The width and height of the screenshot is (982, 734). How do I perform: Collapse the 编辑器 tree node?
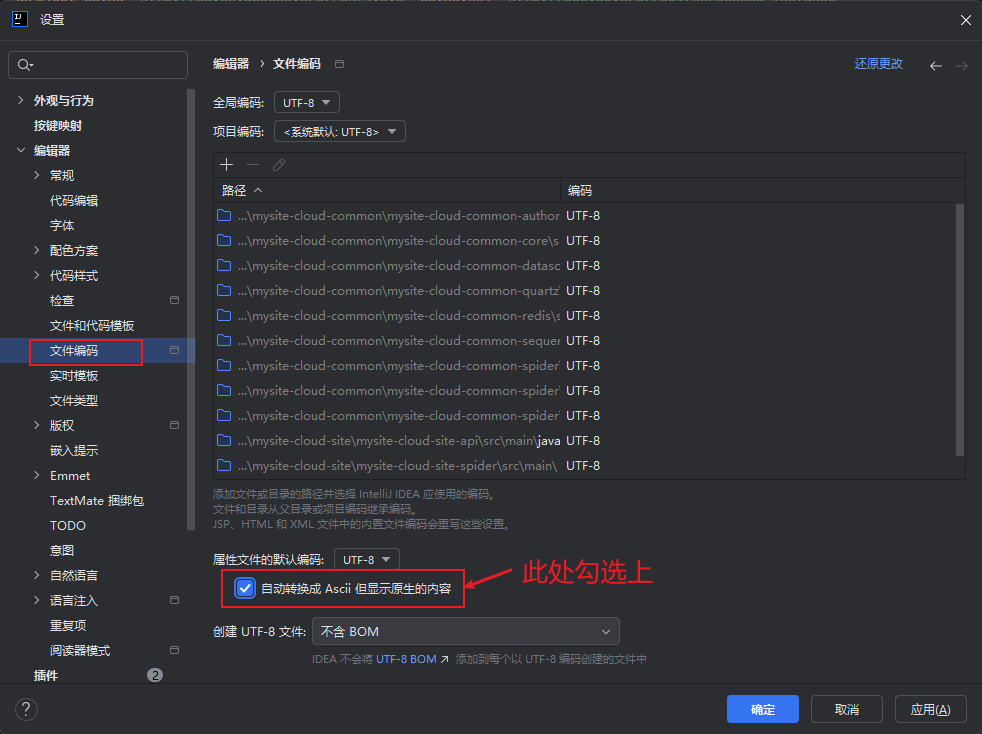(21, 150)
